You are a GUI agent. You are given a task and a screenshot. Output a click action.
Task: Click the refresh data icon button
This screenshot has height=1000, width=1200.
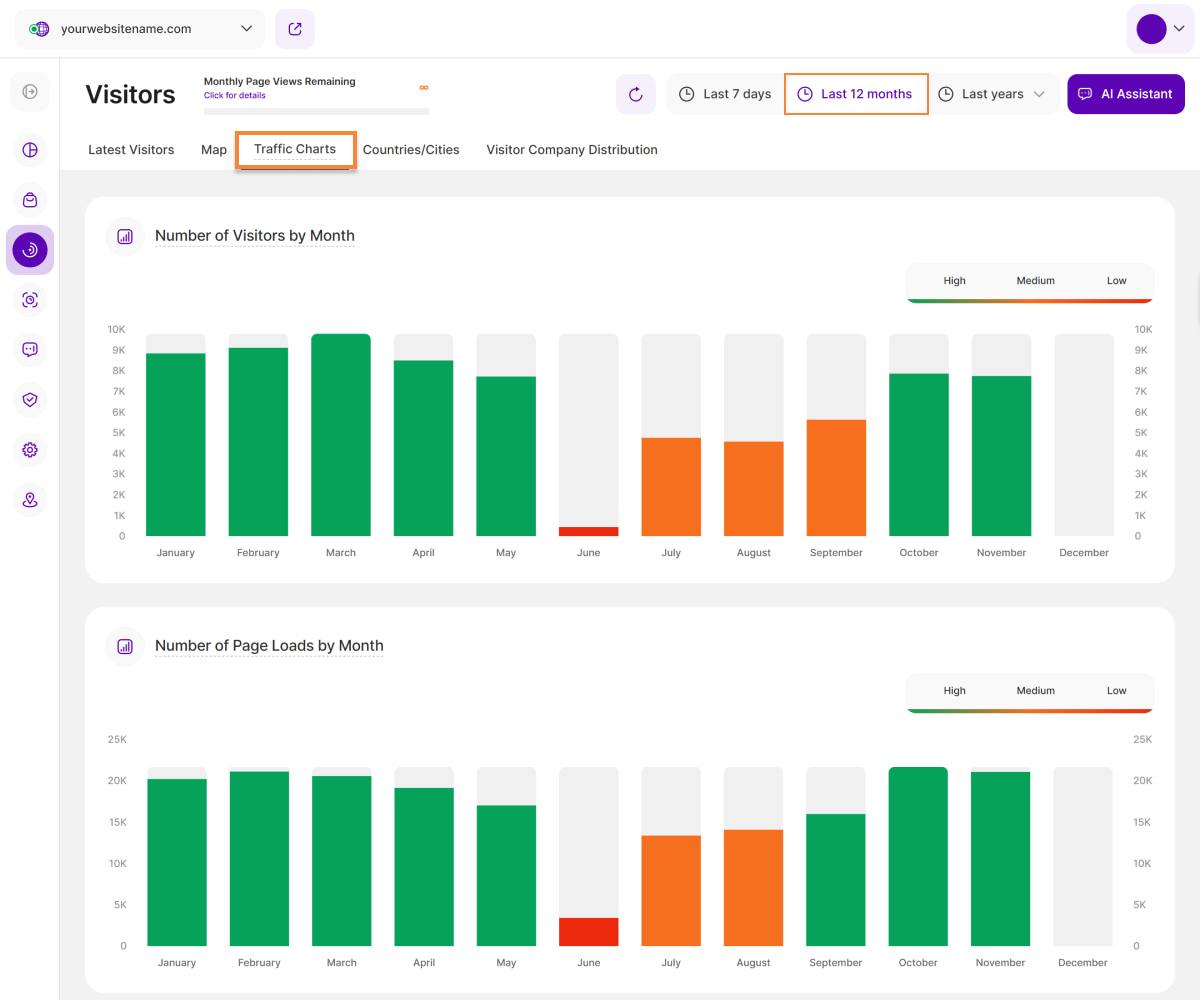635,94
